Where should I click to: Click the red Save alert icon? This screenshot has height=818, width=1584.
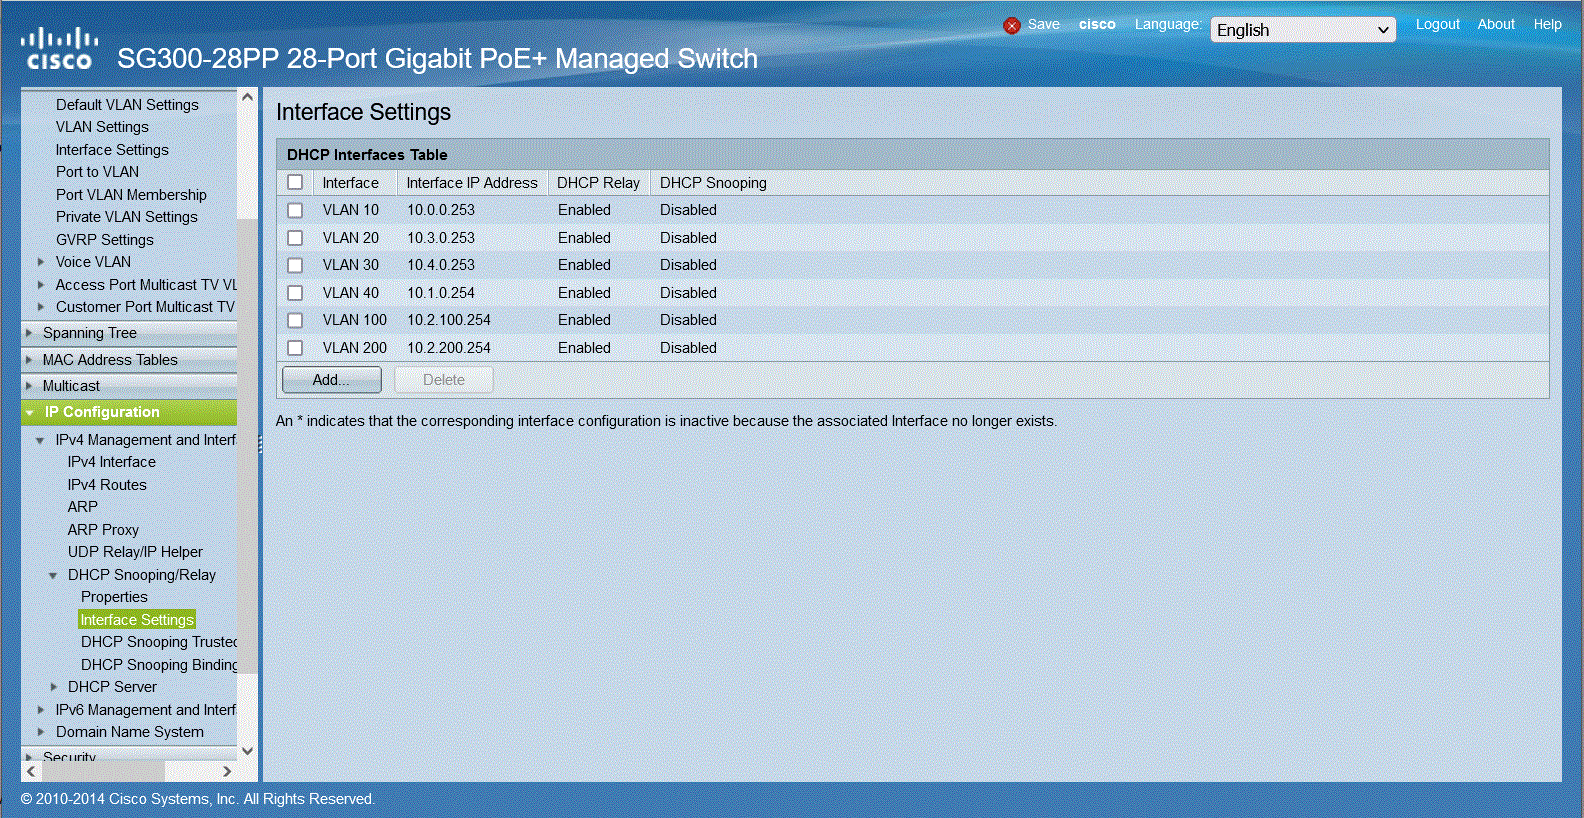[1012, 26]
